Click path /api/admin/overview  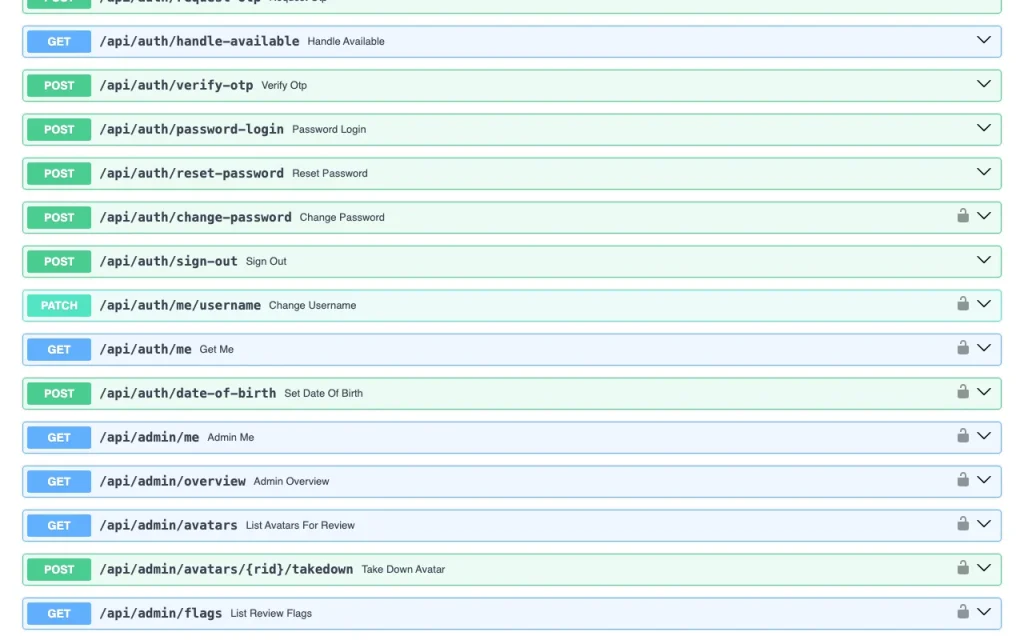tap(172, 481)
